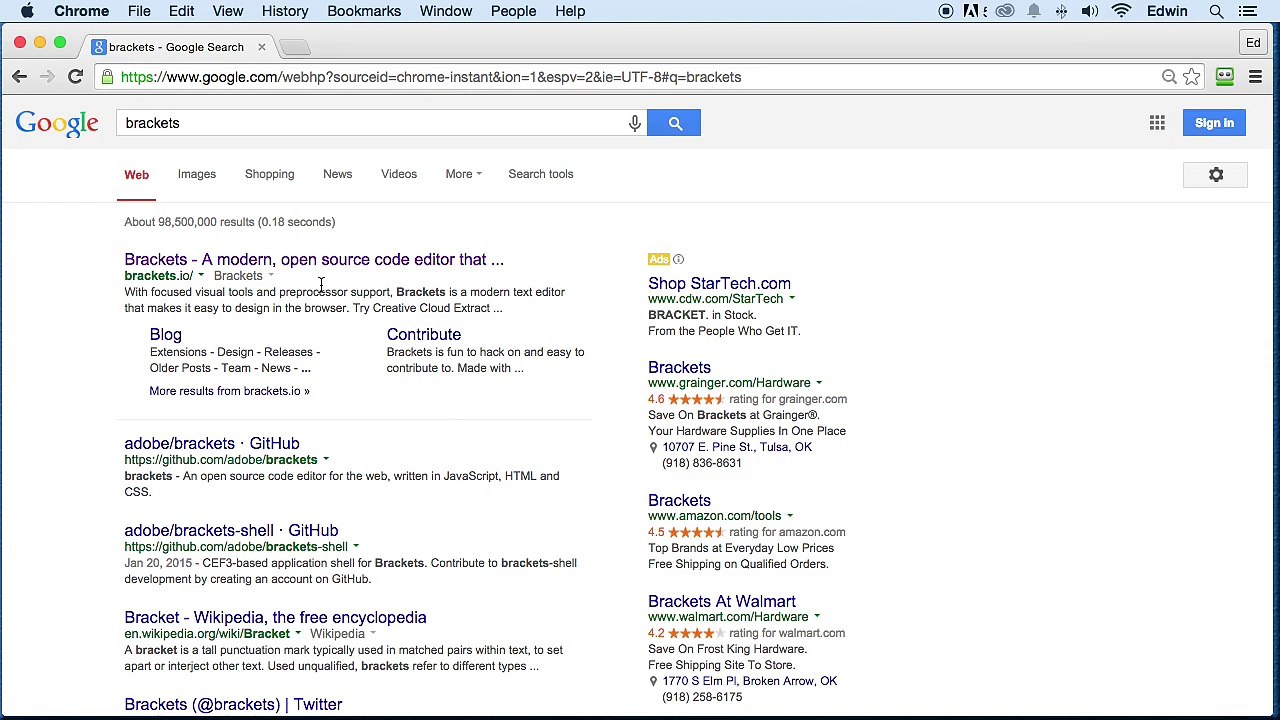
Task: Click the browser address bar URL
Action: (x=431, y=77)
